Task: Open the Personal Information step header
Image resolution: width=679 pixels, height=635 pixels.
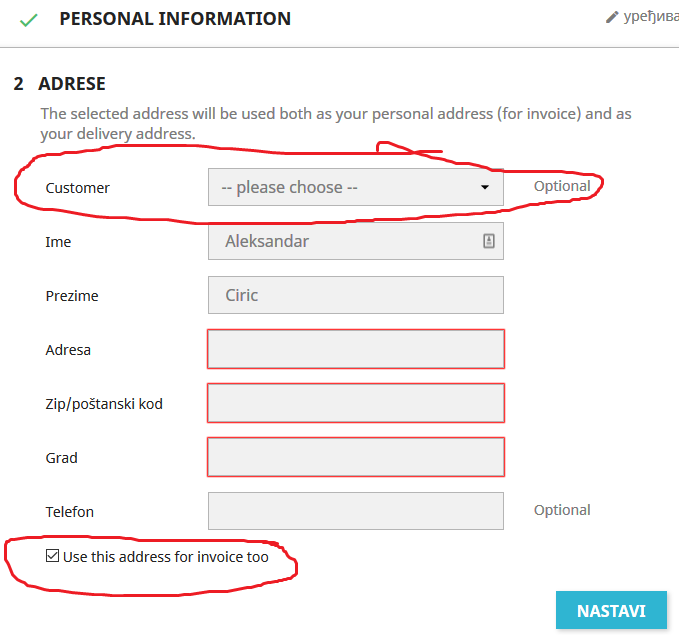Action: point(175,19)
